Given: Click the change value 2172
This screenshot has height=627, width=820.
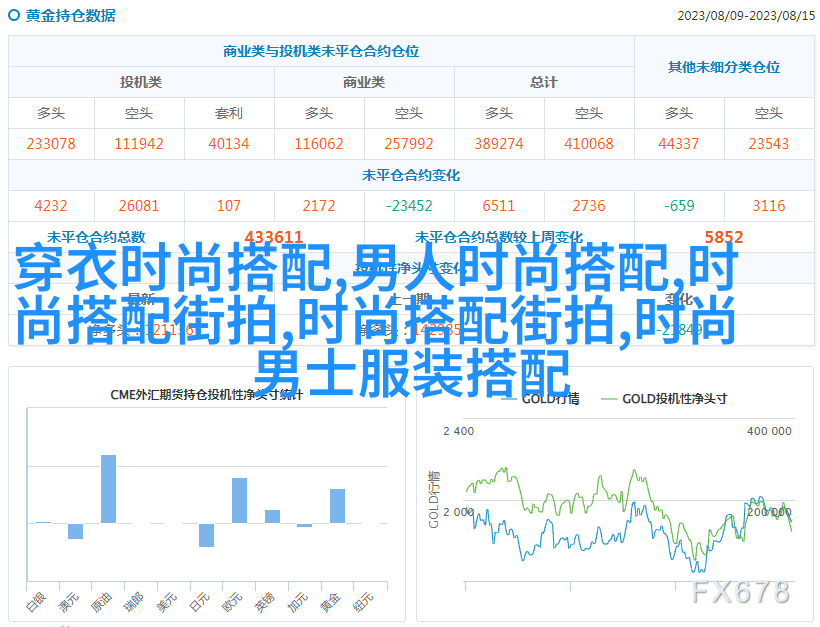Looking at the screenshot, I should [x=318, y=206].
